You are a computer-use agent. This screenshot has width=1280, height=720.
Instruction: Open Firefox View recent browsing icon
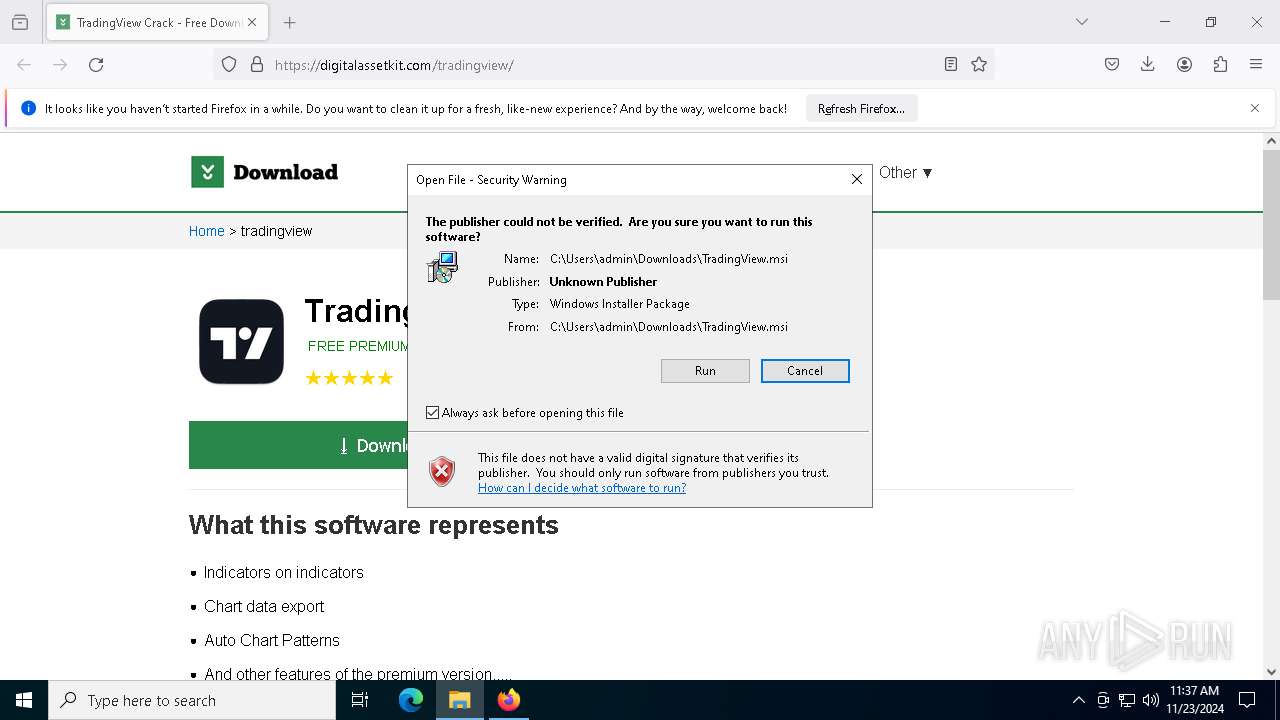tap(20, 22)
